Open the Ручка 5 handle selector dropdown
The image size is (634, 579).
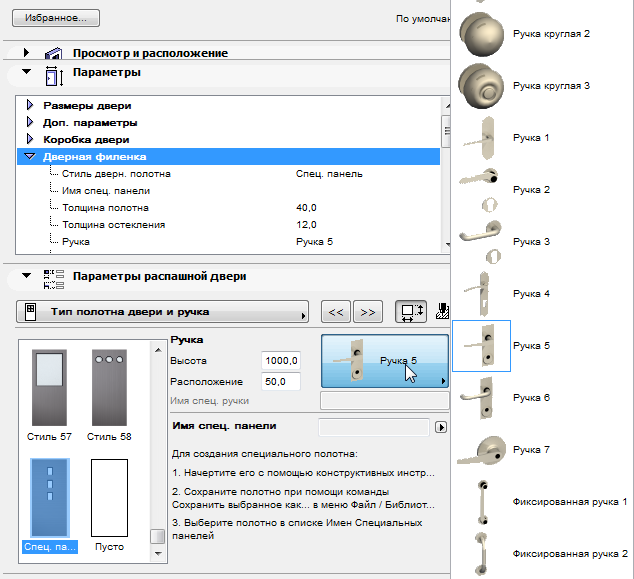[x=385, y=361]
